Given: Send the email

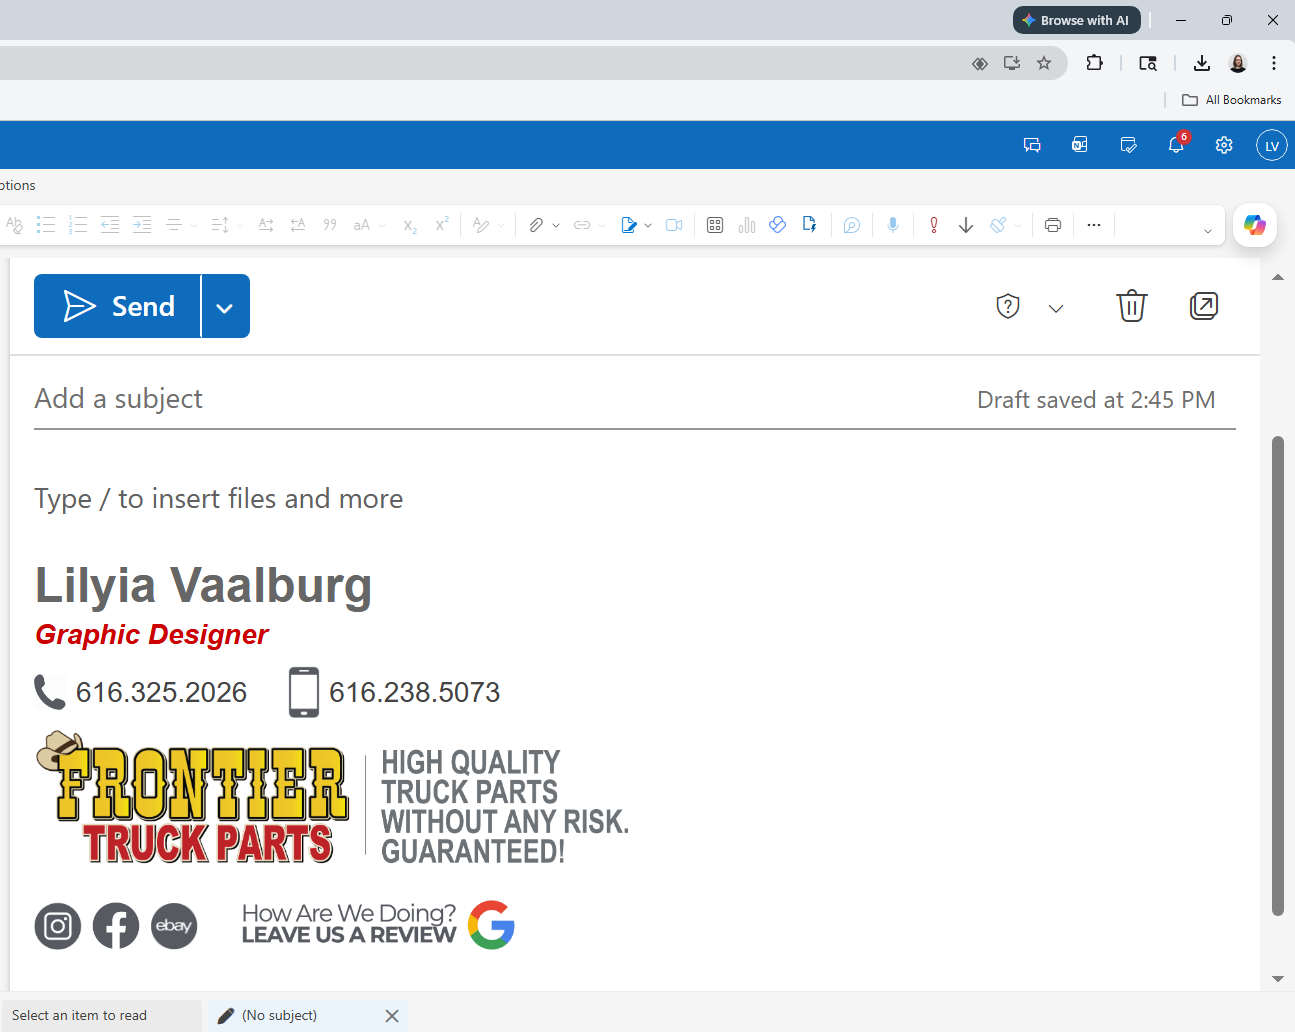Looking at the screenshot, I should pyautogui.click(x=118, y=306).
